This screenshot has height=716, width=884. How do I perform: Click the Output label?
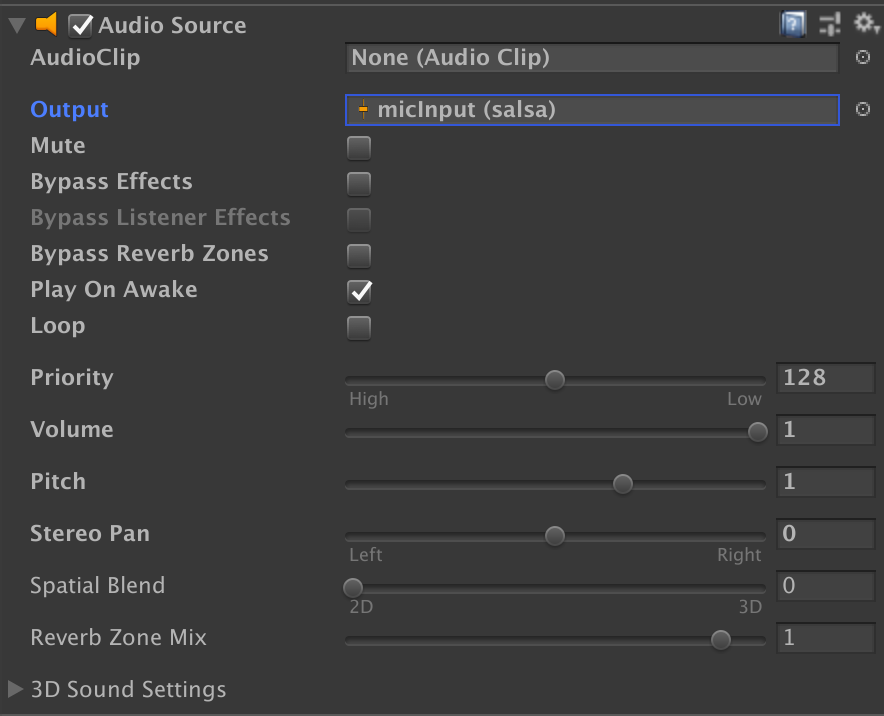coord(69,110)
